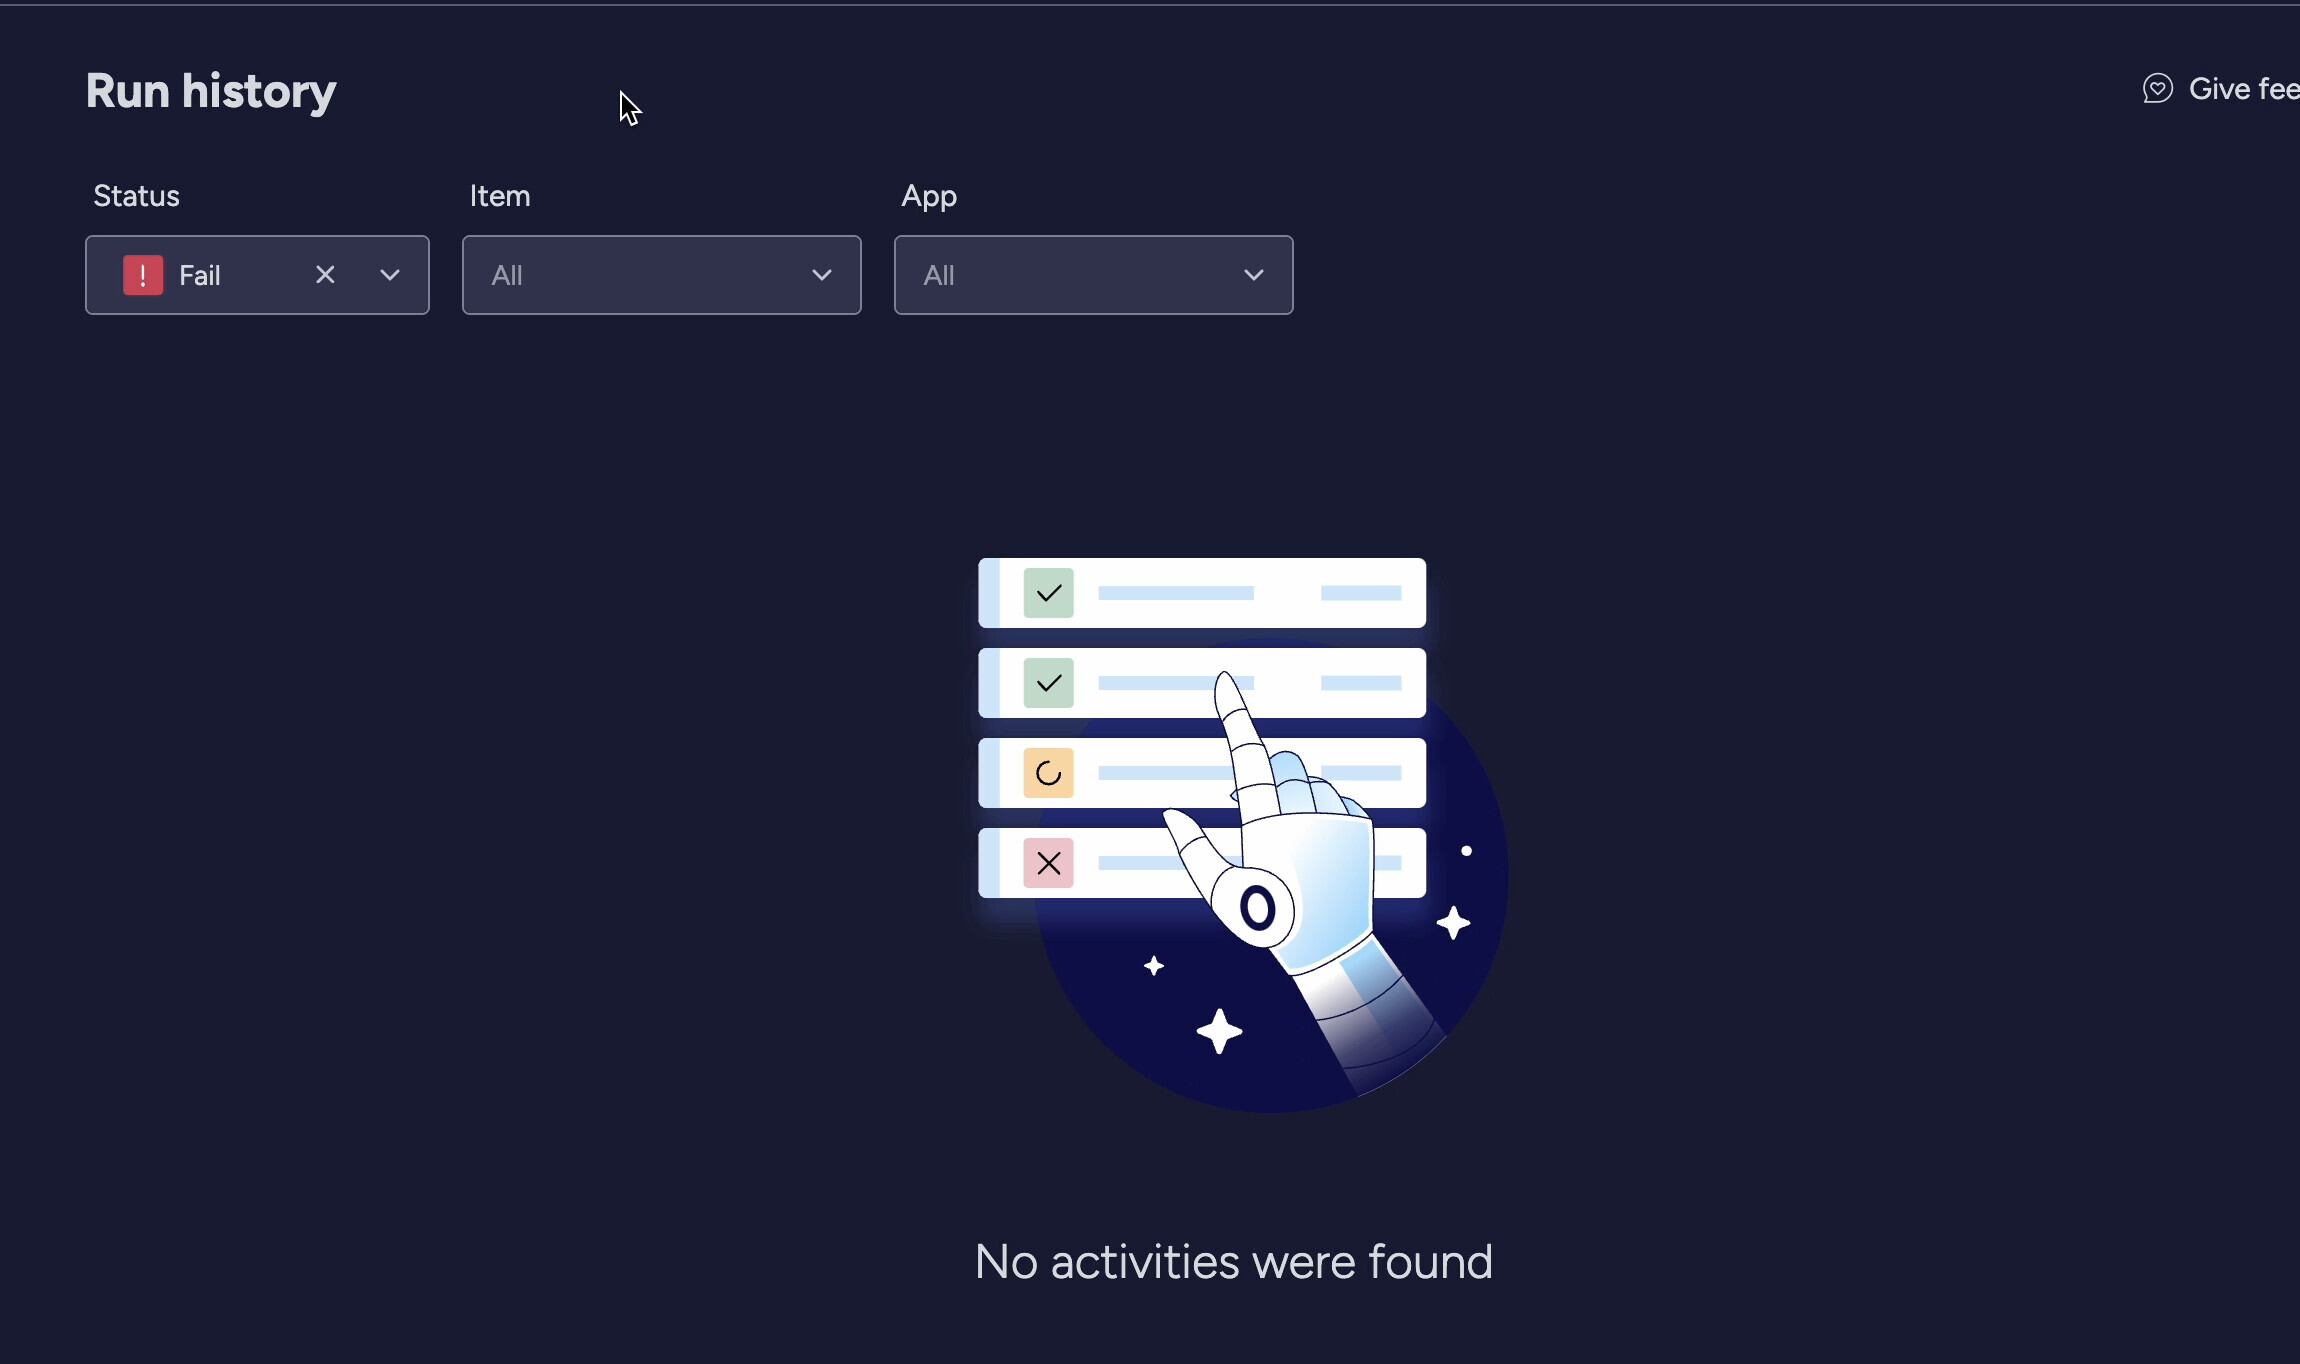This screenshot has height=1364, width=2300.
Task: Click the No activities were found message
Action: 1233,1262
